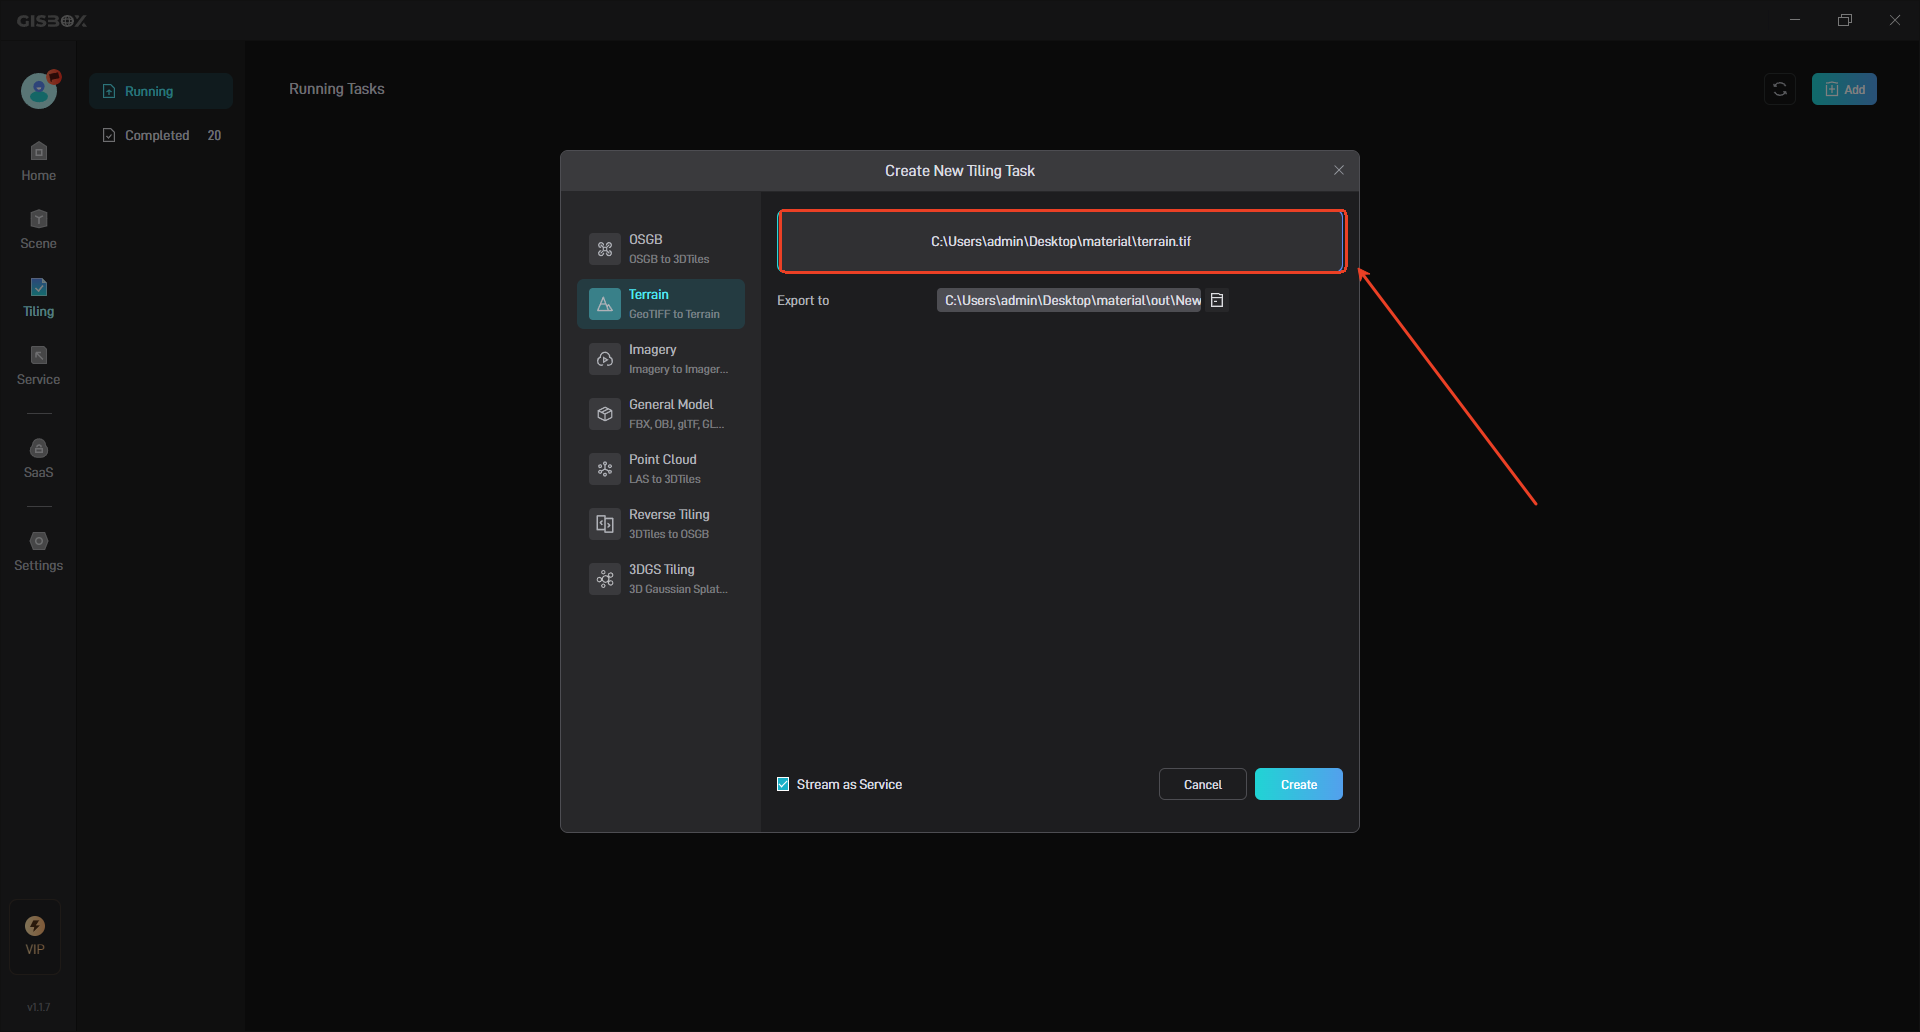
Task: Click the Running Tasks heading
Action: 337,89
